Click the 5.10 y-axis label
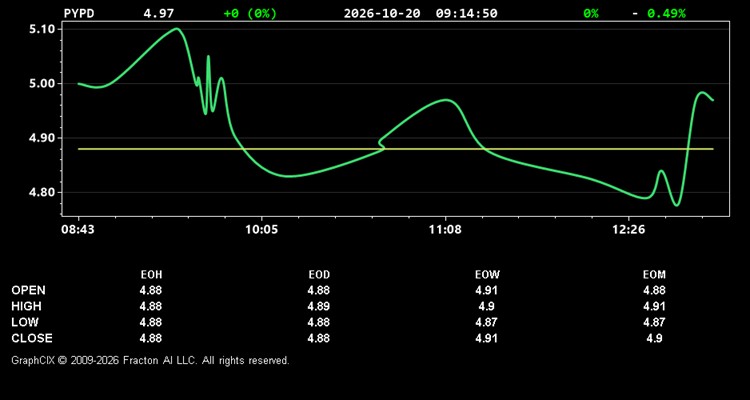 [x=41, y=29]
